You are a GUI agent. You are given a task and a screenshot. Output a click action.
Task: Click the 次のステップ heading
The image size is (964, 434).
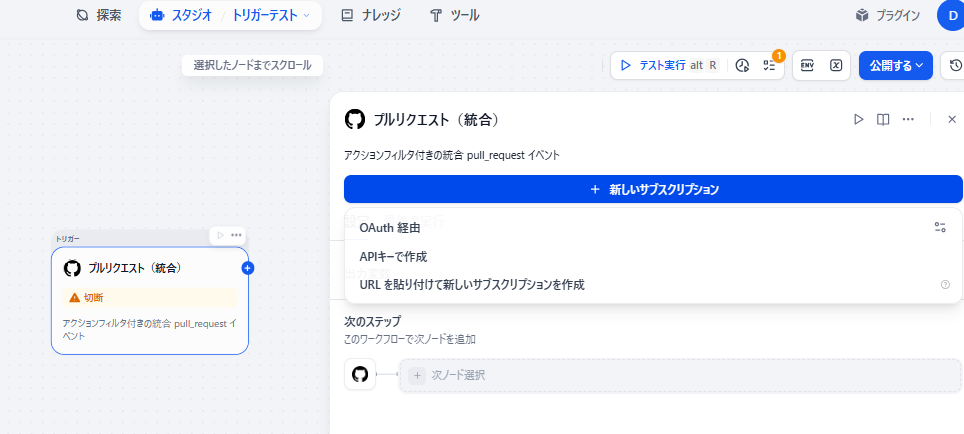pos(373,321)
